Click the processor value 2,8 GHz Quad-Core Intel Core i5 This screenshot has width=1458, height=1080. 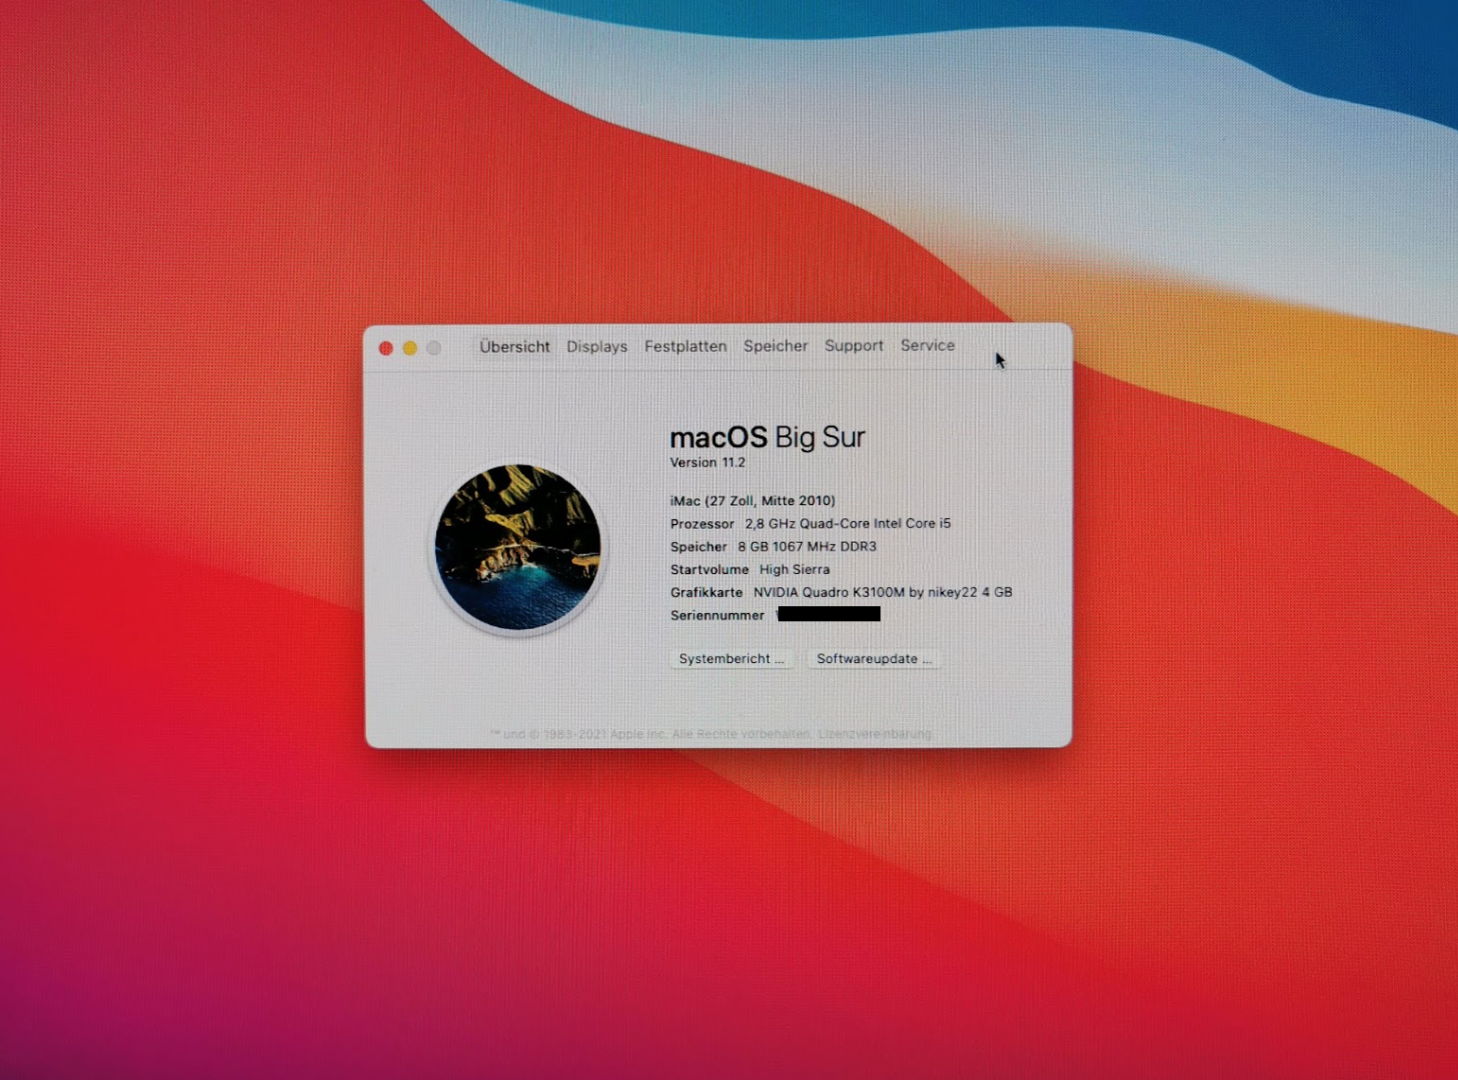coord(847,523)
